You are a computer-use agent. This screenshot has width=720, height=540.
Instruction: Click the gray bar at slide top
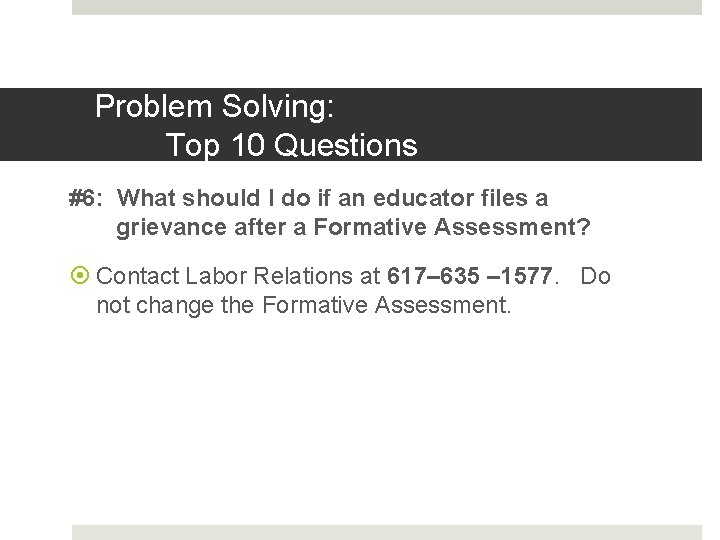click(387, 7)
